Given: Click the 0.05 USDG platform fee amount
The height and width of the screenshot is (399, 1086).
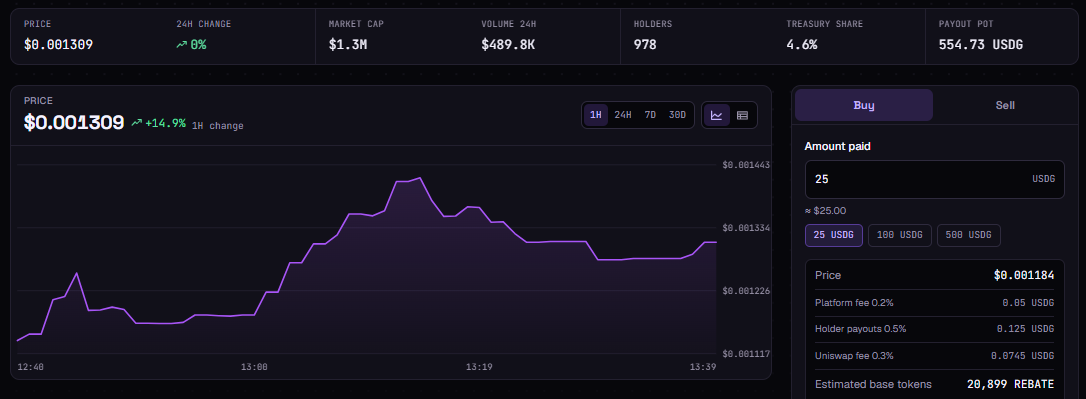Looking at the screenshot, I should (x=1029, y=303).
